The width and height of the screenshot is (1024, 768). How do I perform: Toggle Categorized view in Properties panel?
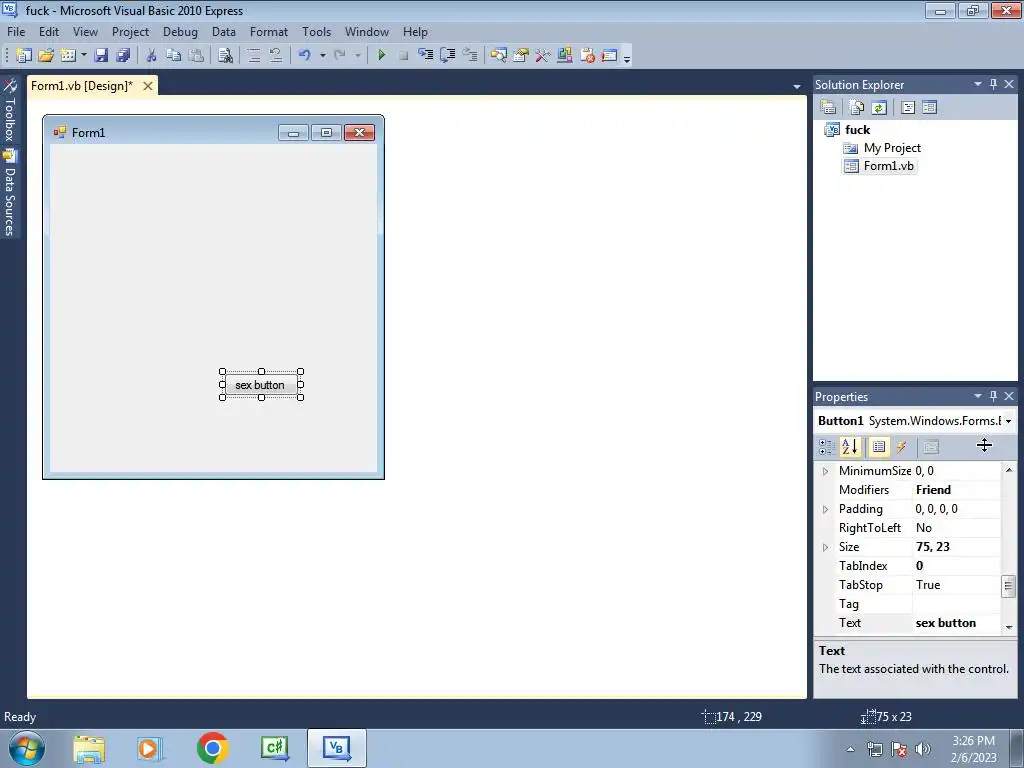[x=827, y=447]
